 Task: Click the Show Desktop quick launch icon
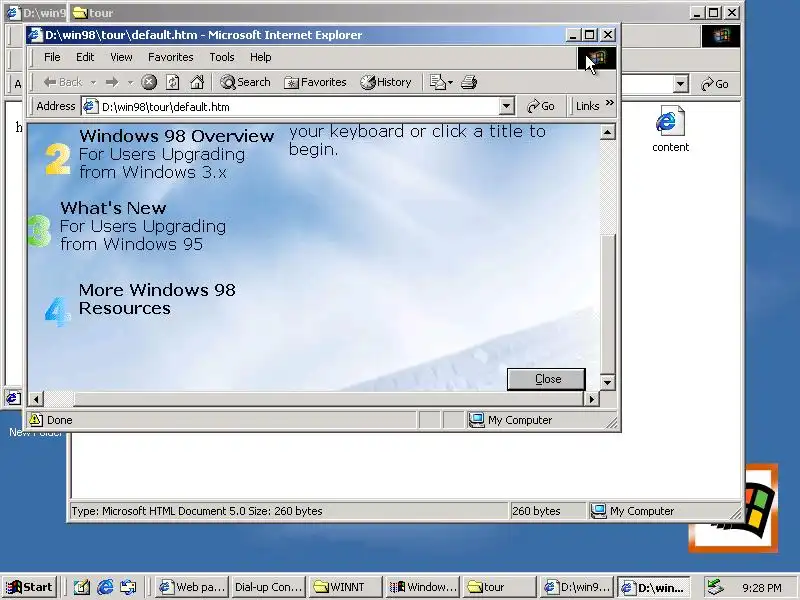(82, 587)
